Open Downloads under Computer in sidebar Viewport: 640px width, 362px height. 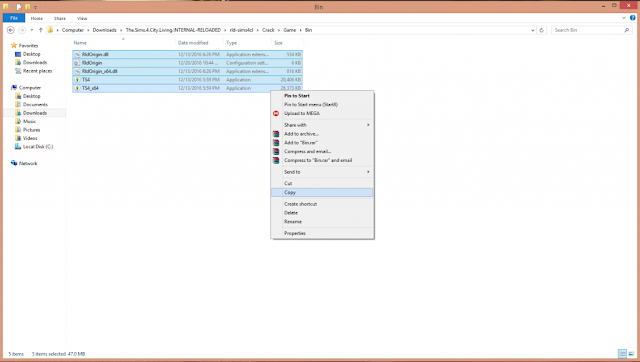[35, 113]
